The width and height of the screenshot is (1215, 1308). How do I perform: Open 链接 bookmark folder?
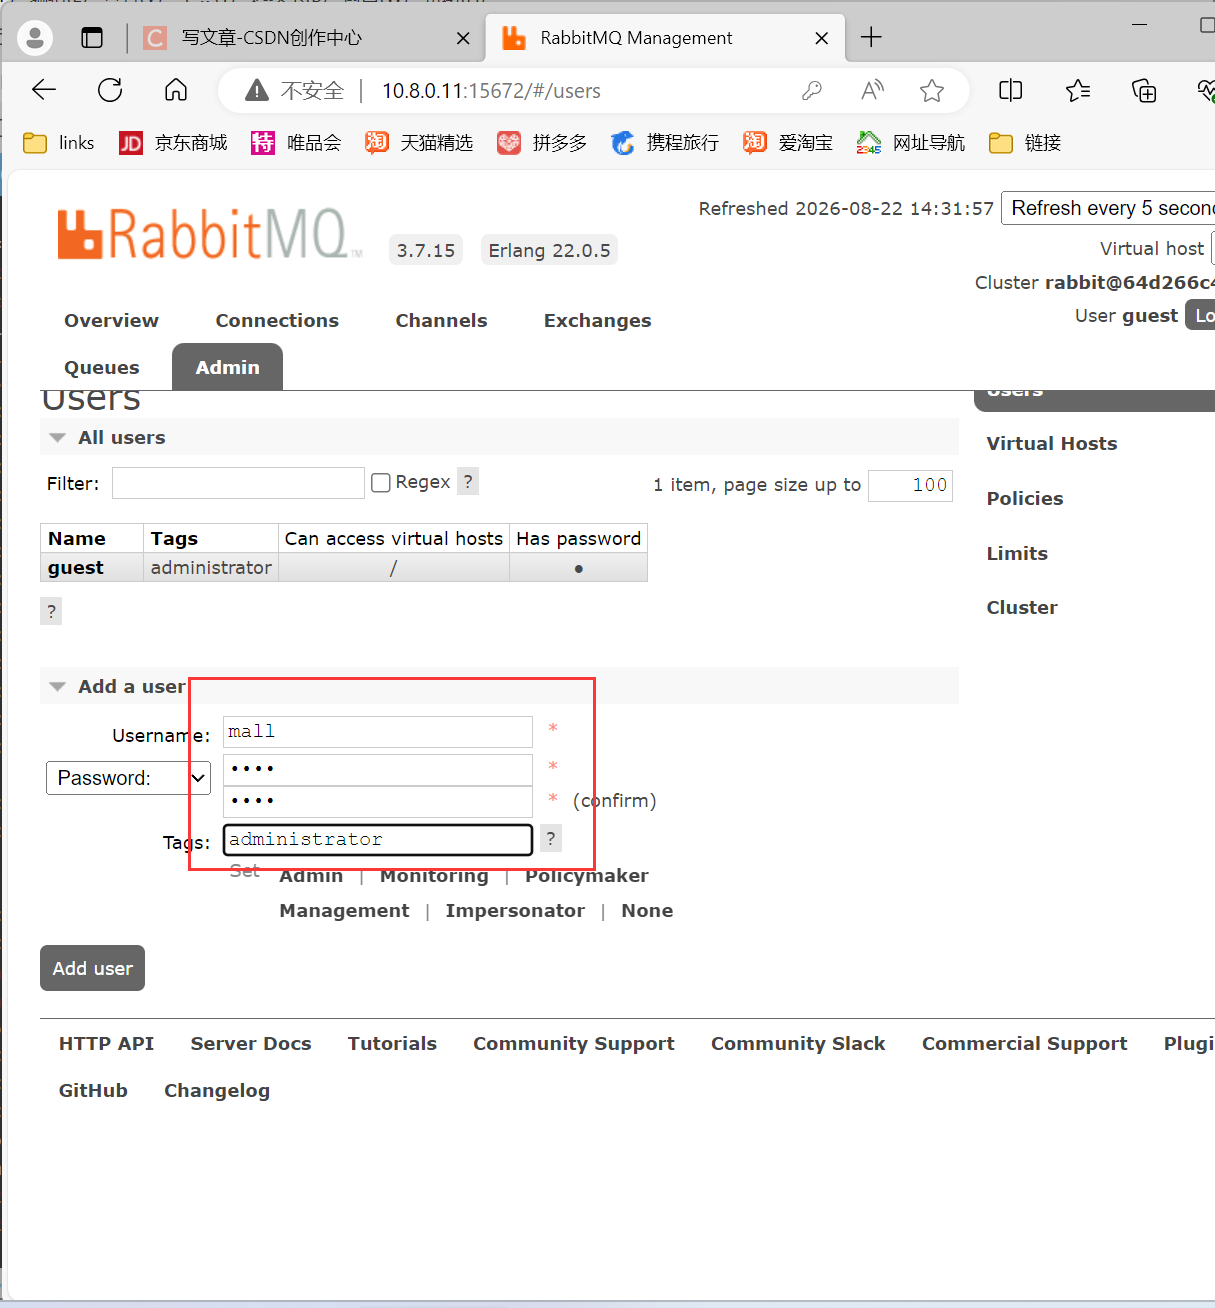(x=1025, y=143)
